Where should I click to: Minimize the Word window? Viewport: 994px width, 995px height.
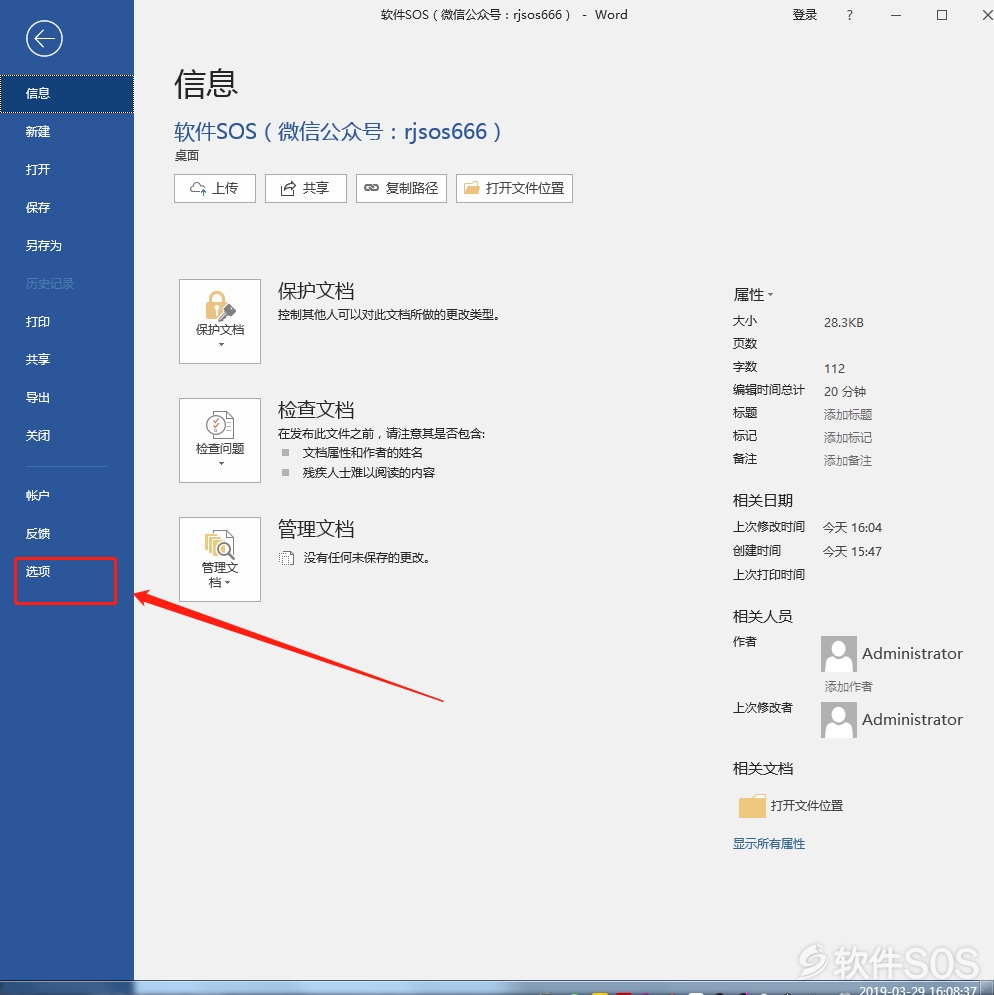coord(896,15)
